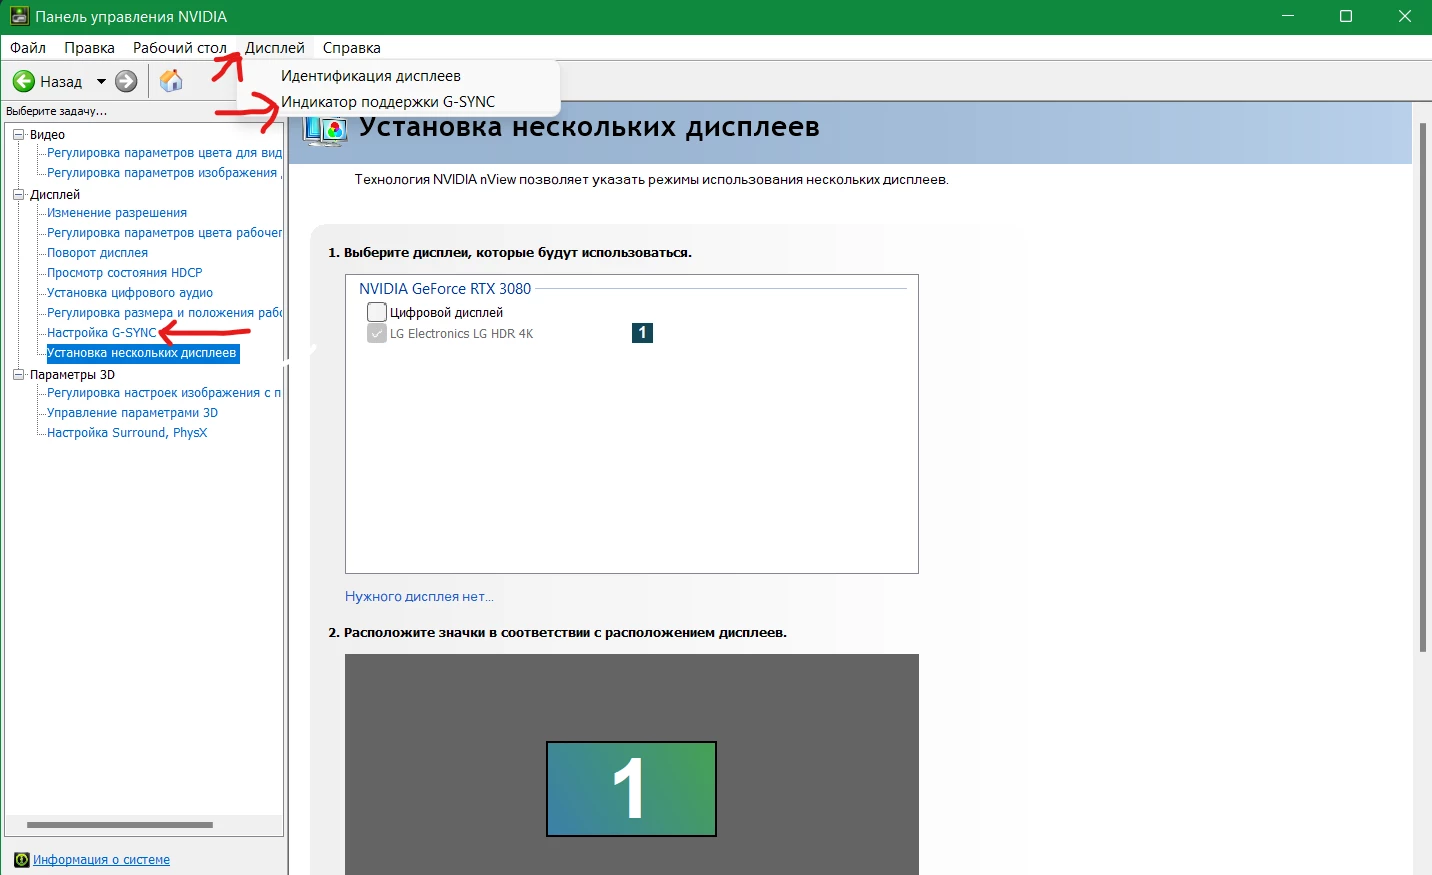Click the horizontal scrollbar of task tree
This screenshot has height=875, width=1432.
(120, 825)
